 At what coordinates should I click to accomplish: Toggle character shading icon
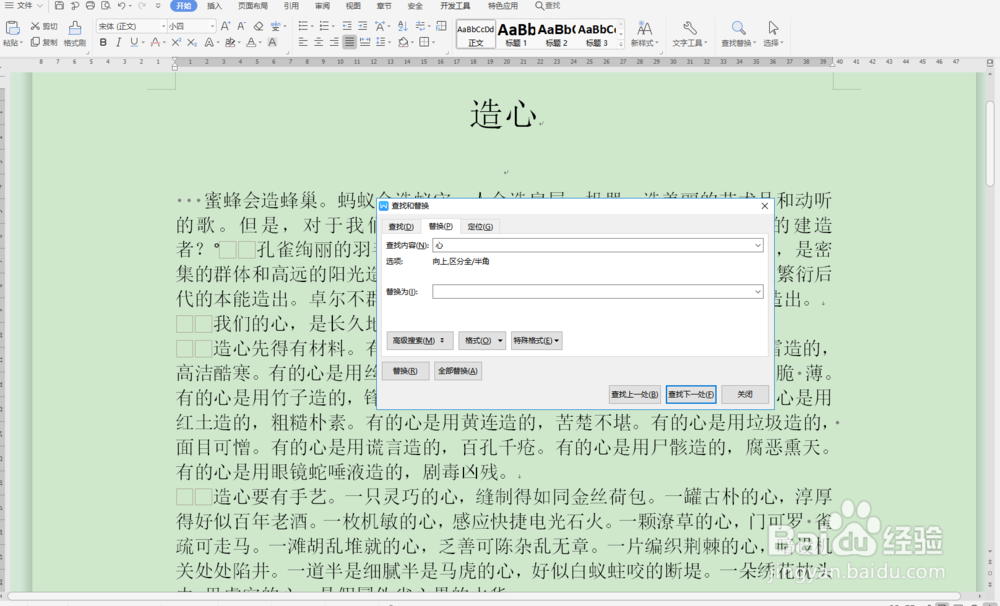[272, 42]
